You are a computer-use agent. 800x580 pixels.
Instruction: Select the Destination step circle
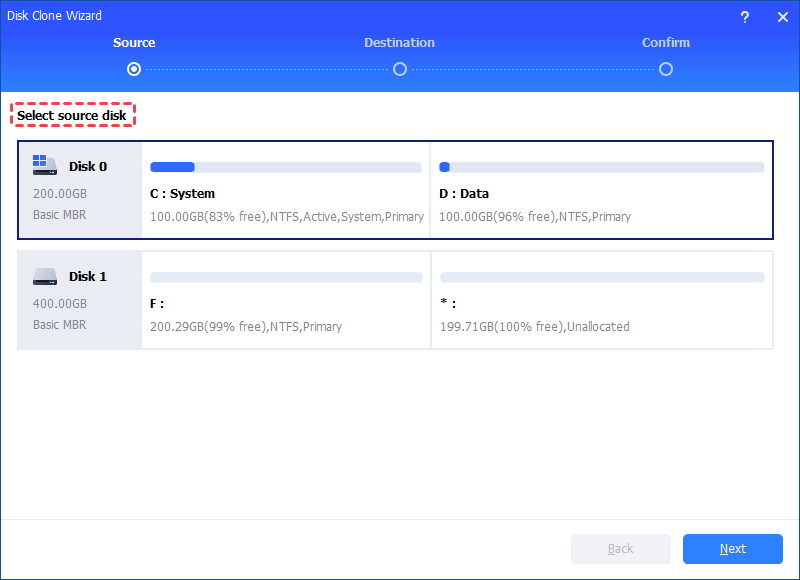tap(399, 69)
